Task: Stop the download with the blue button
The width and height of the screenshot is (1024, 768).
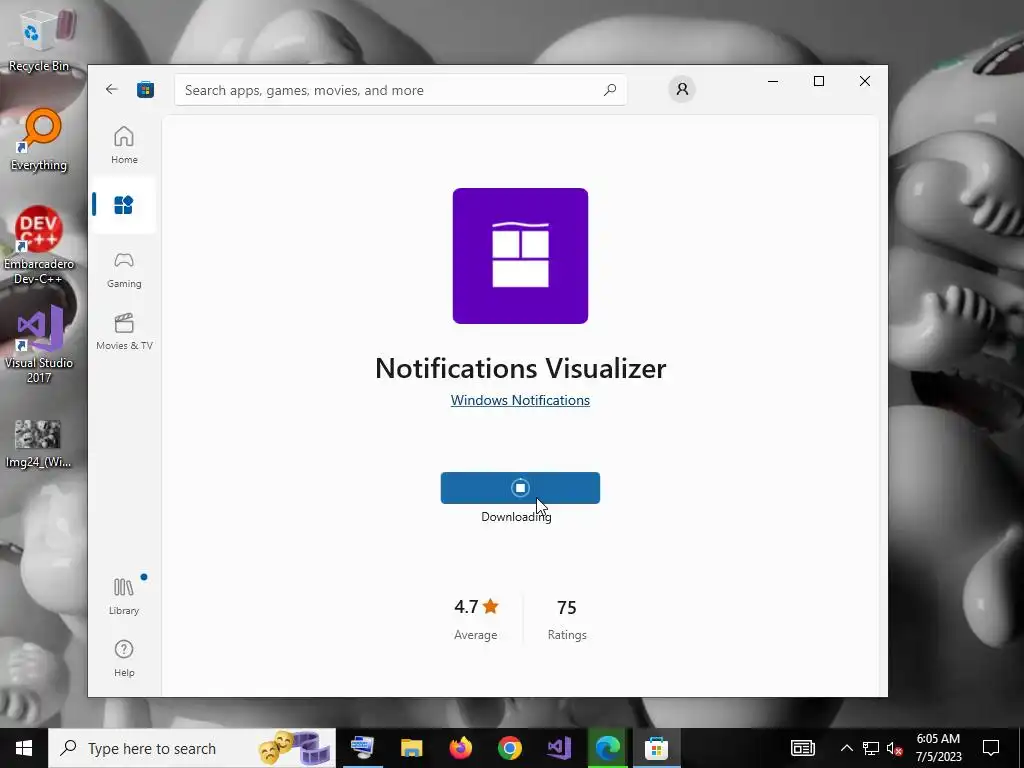Action: pos(520,488)
